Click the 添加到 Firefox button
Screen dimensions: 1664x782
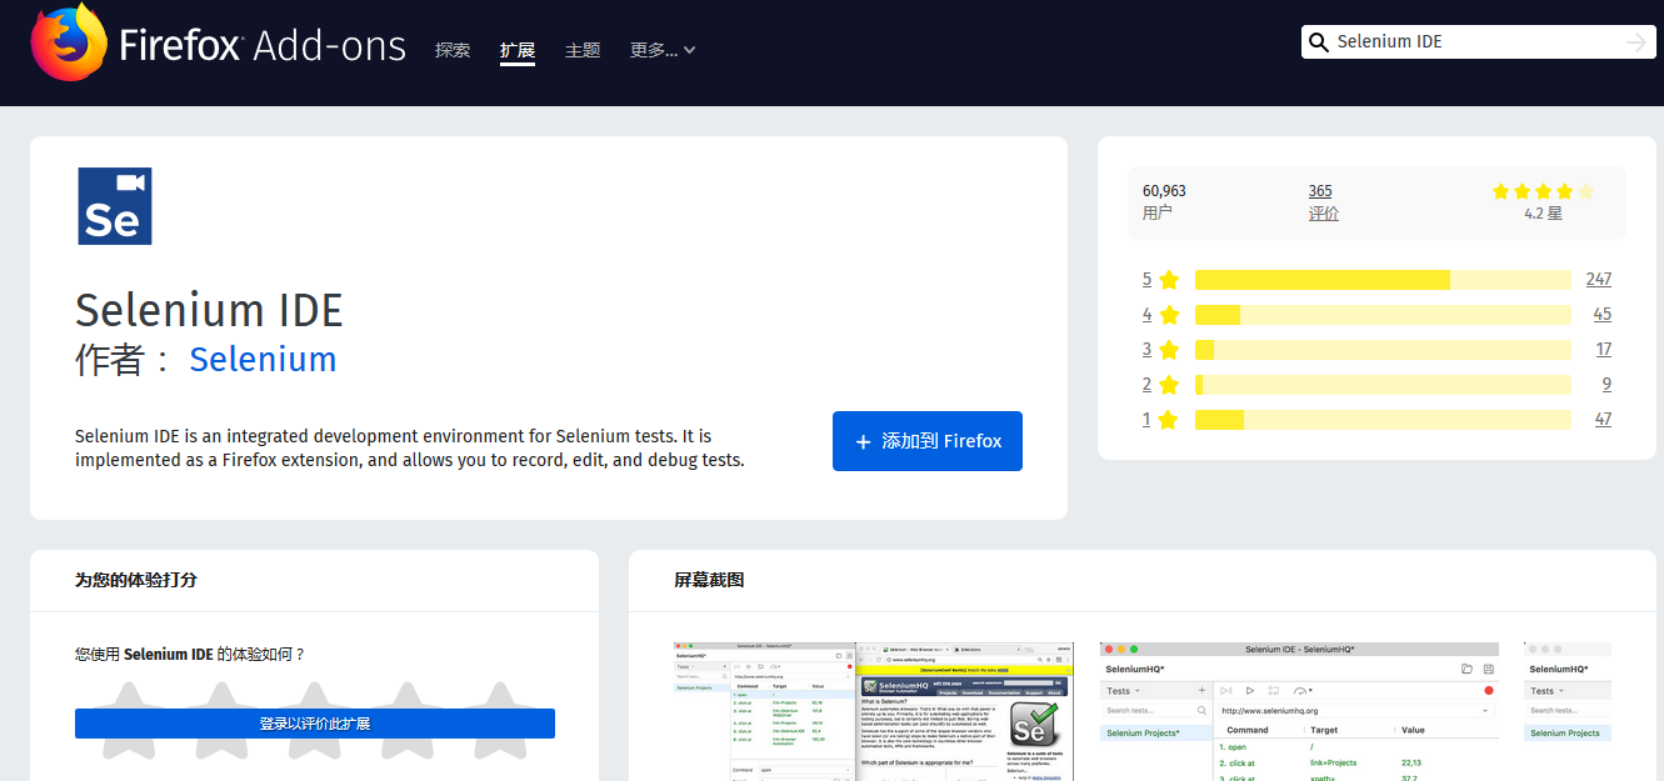(927, 441)
